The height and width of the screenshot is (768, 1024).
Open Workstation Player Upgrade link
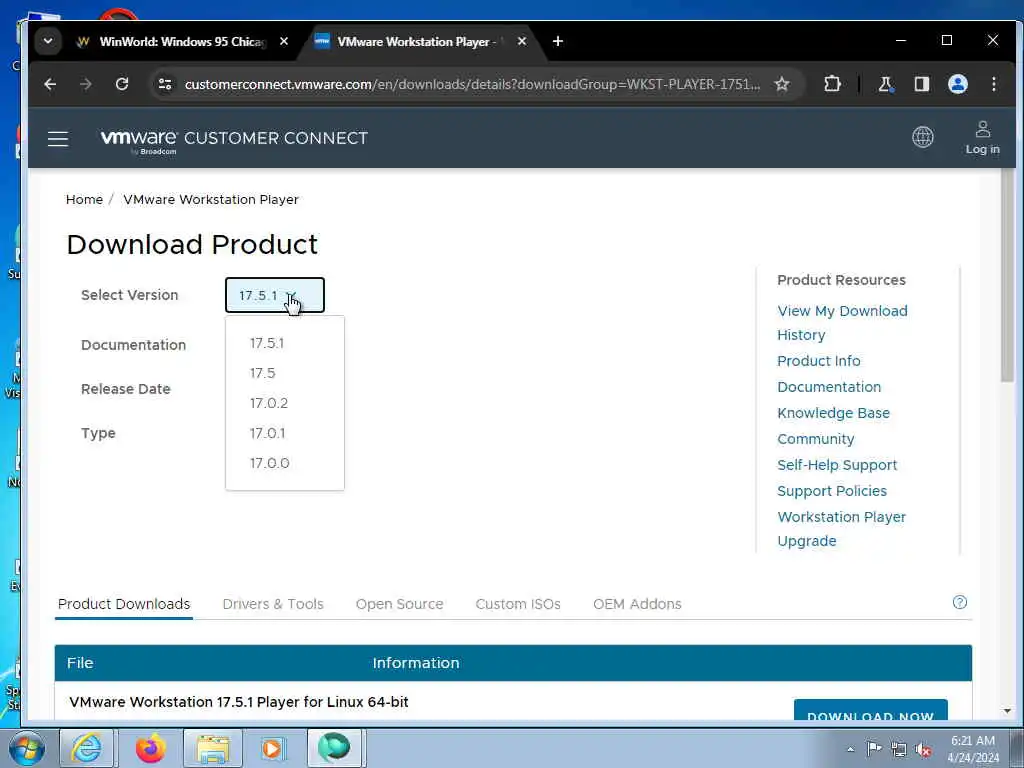click(841, 529)
